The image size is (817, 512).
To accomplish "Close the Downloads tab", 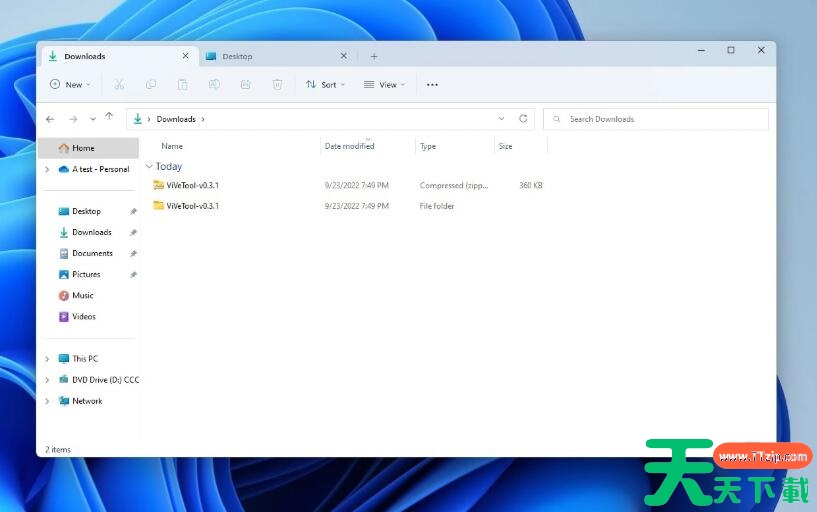I will point(185,56).
